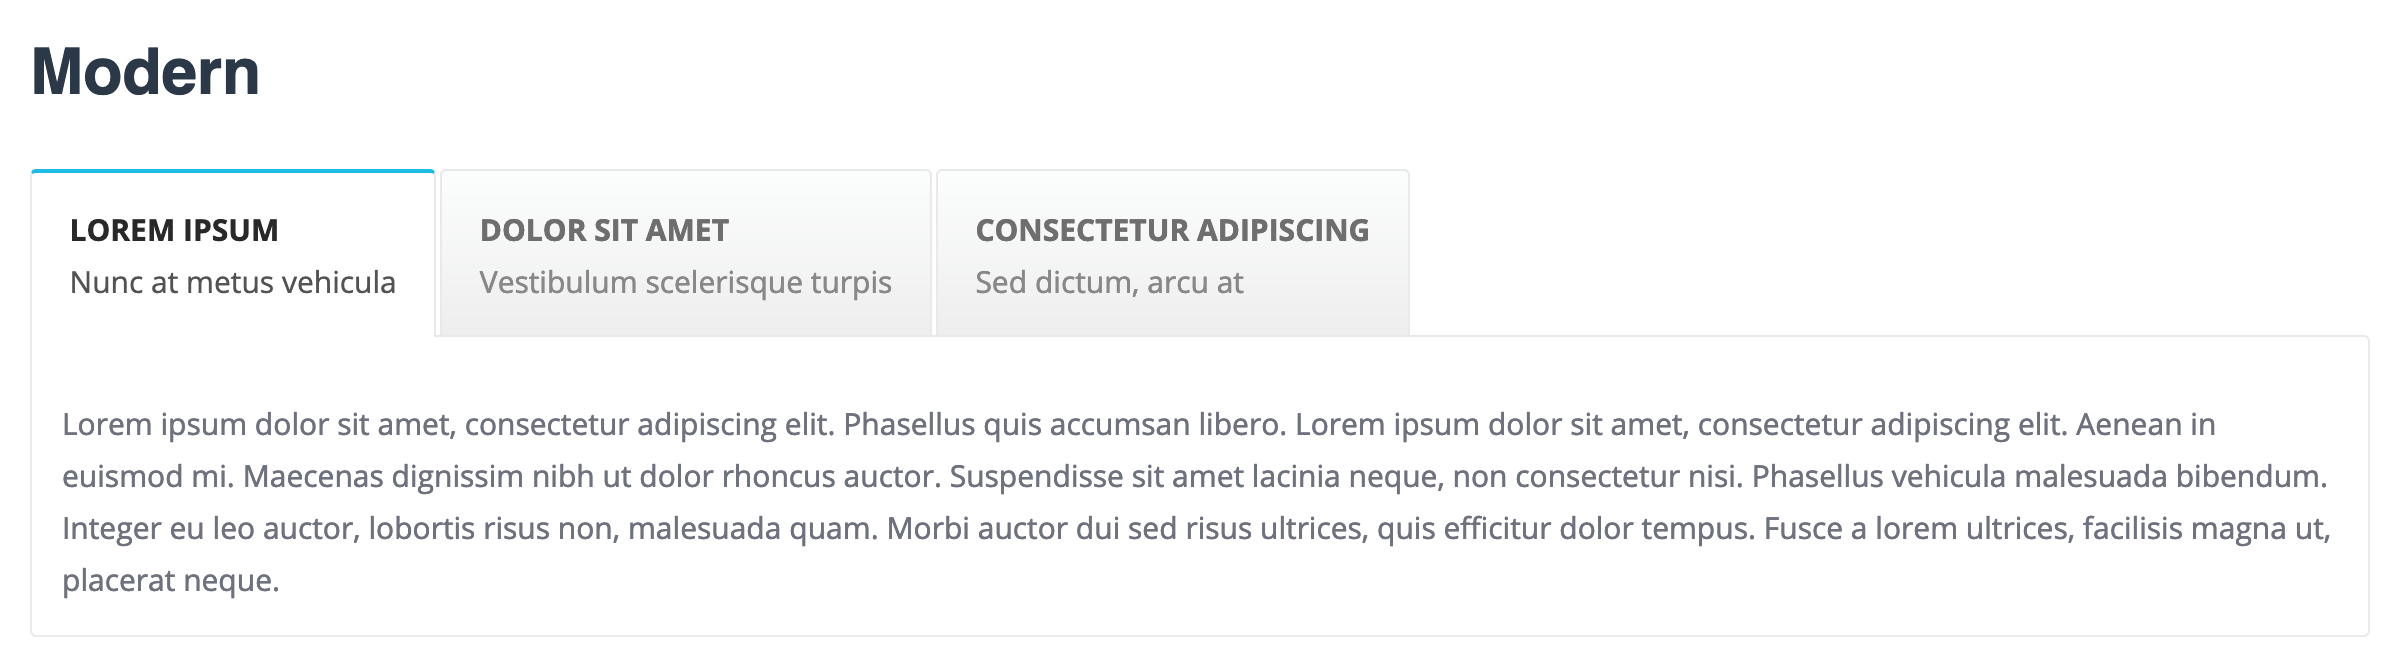The image size is (2400, 670).
Task: Switch to the DOLOR SIT AMET tab
Action: coord(604,231)
